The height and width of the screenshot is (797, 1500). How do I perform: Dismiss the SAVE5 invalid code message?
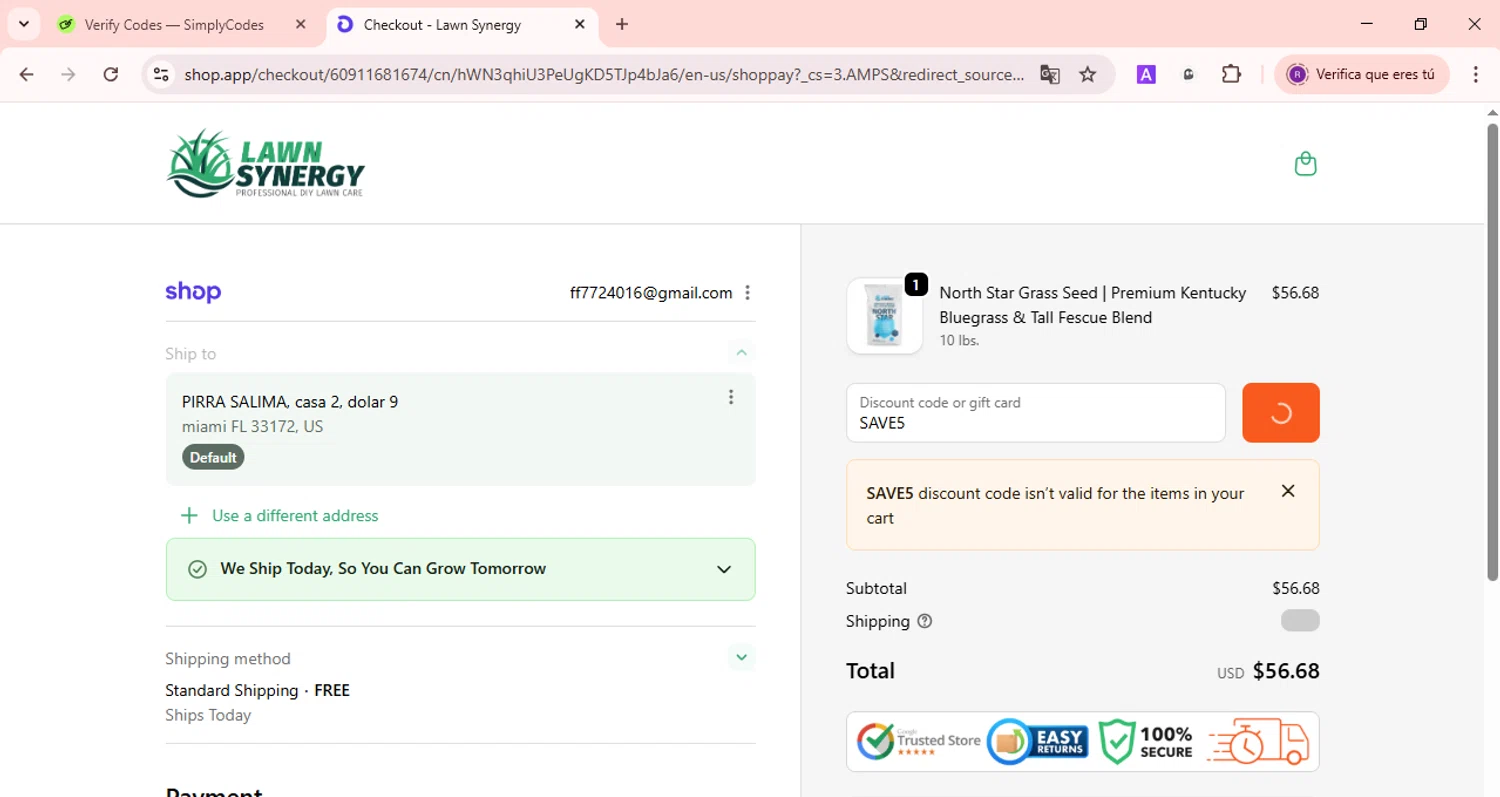click(1288, 491)
